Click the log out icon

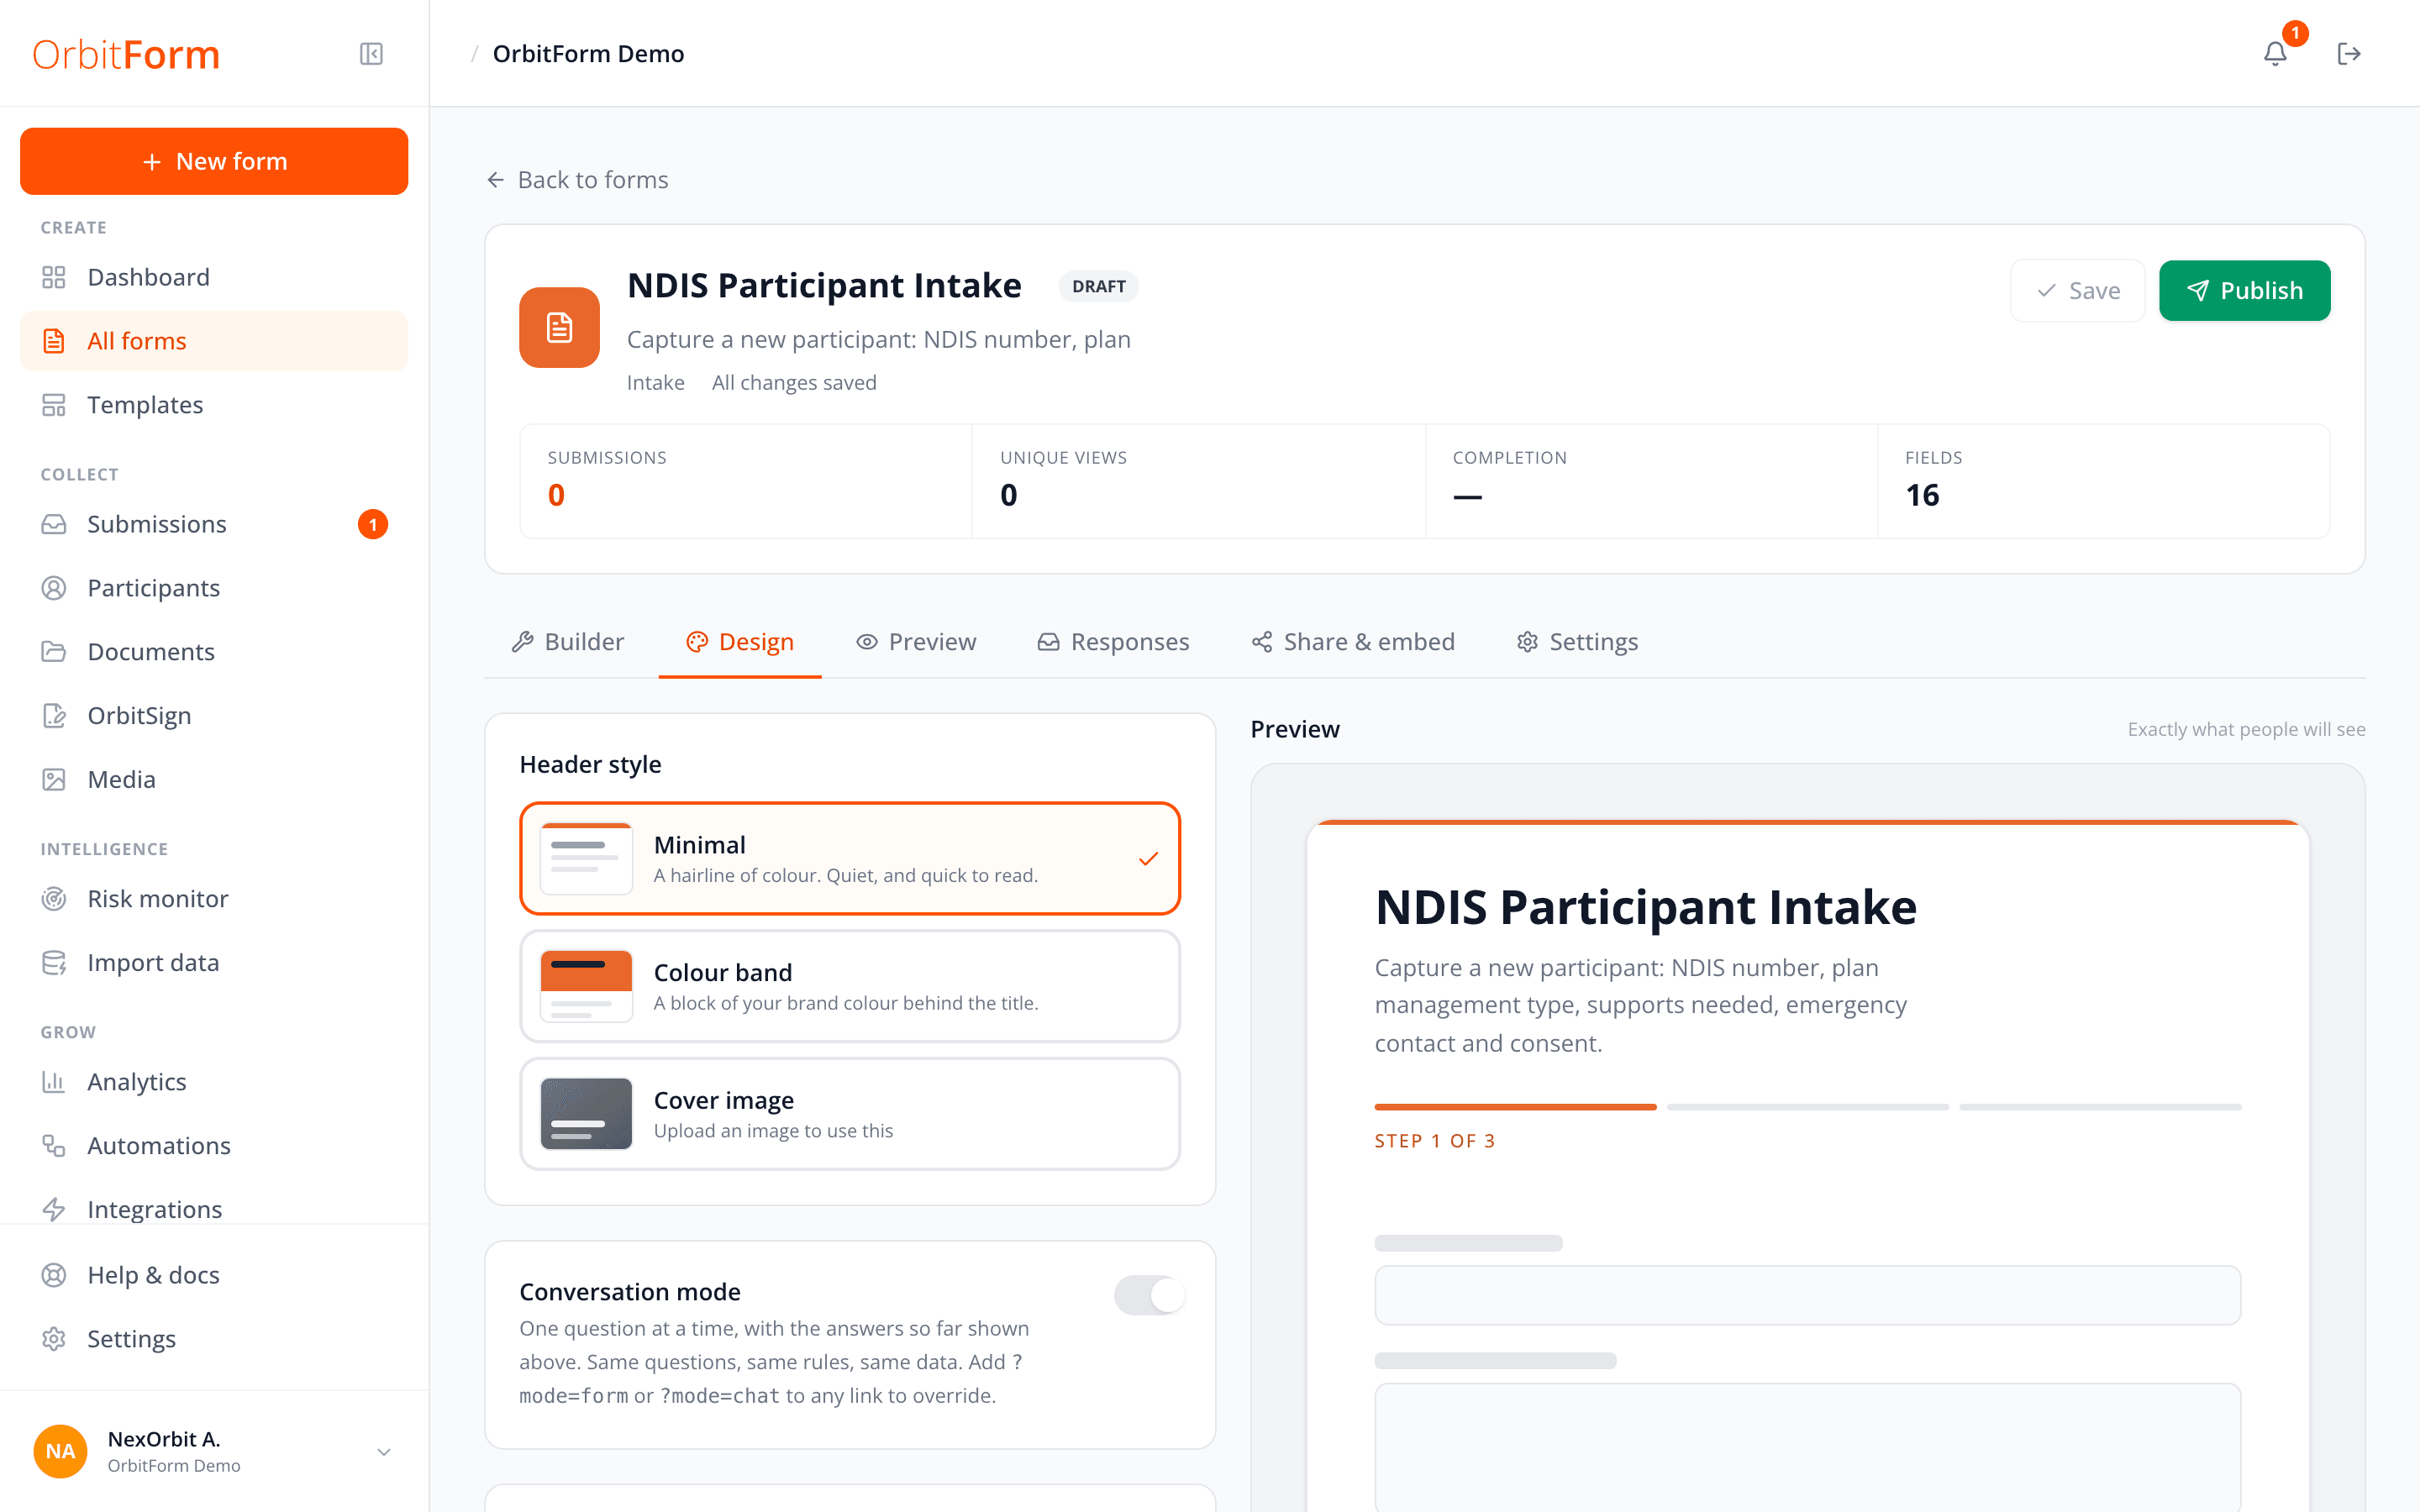pyautogui.click(x=2349, y=53)
